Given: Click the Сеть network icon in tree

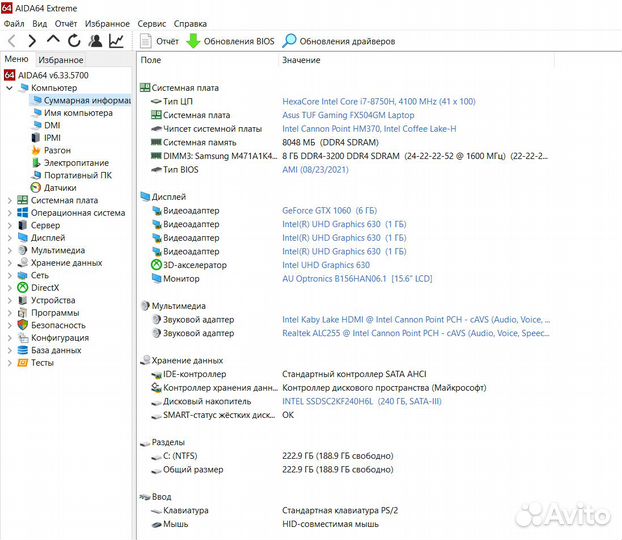Looking at the screenshot, I should [23, 275].
